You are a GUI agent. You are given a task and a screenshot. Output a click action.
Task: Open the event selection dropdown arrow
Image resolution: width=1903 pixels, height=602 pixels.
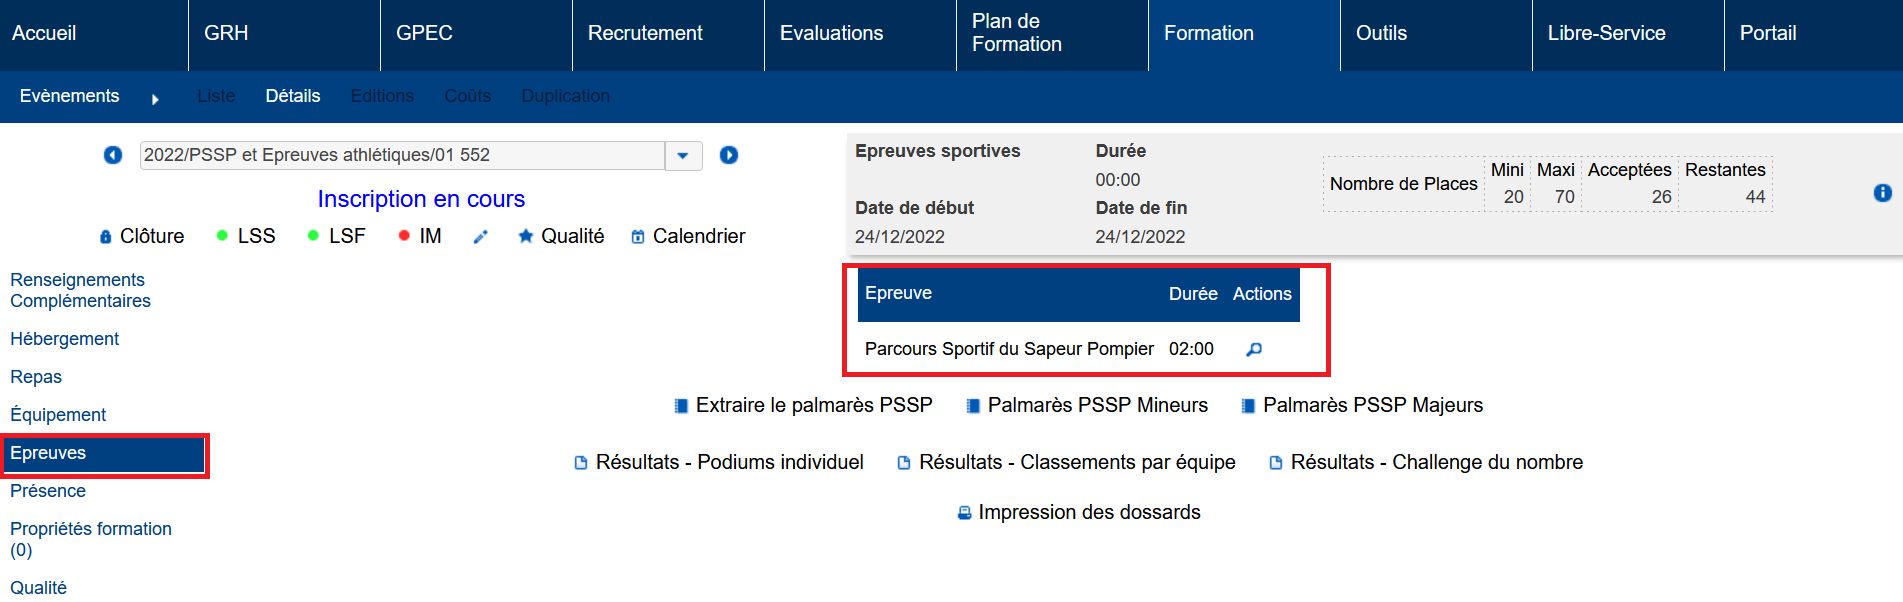coord(683,155)
